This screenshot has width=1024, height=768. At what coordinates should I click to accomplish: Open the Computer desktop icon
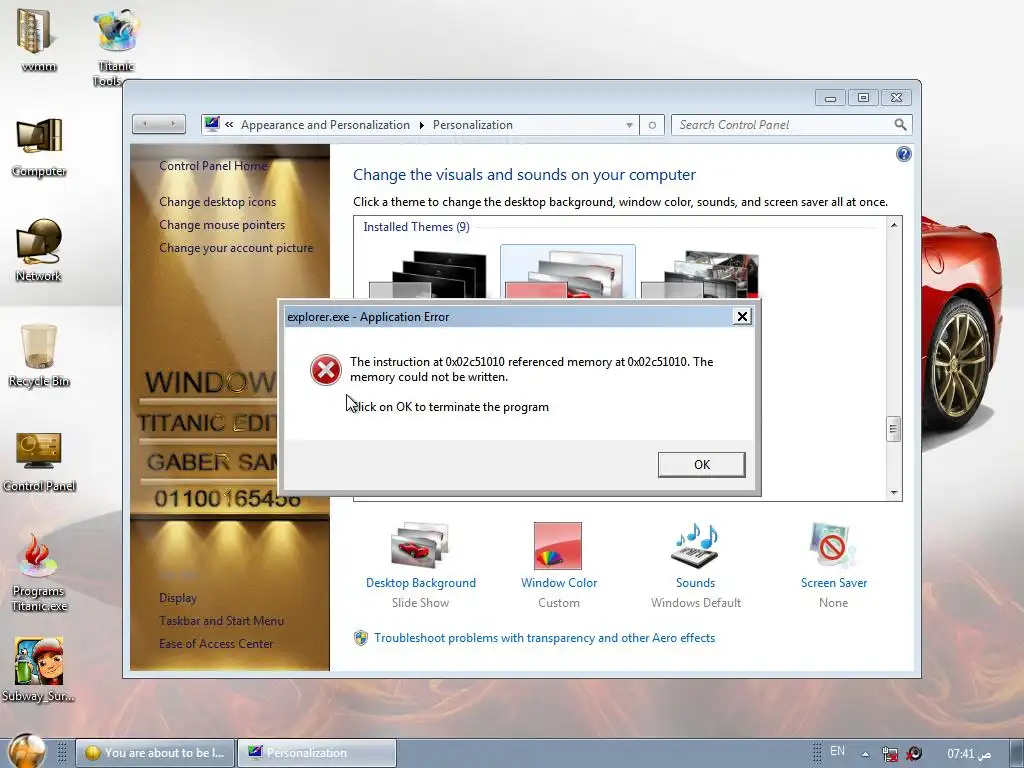[x=39, y=147]
